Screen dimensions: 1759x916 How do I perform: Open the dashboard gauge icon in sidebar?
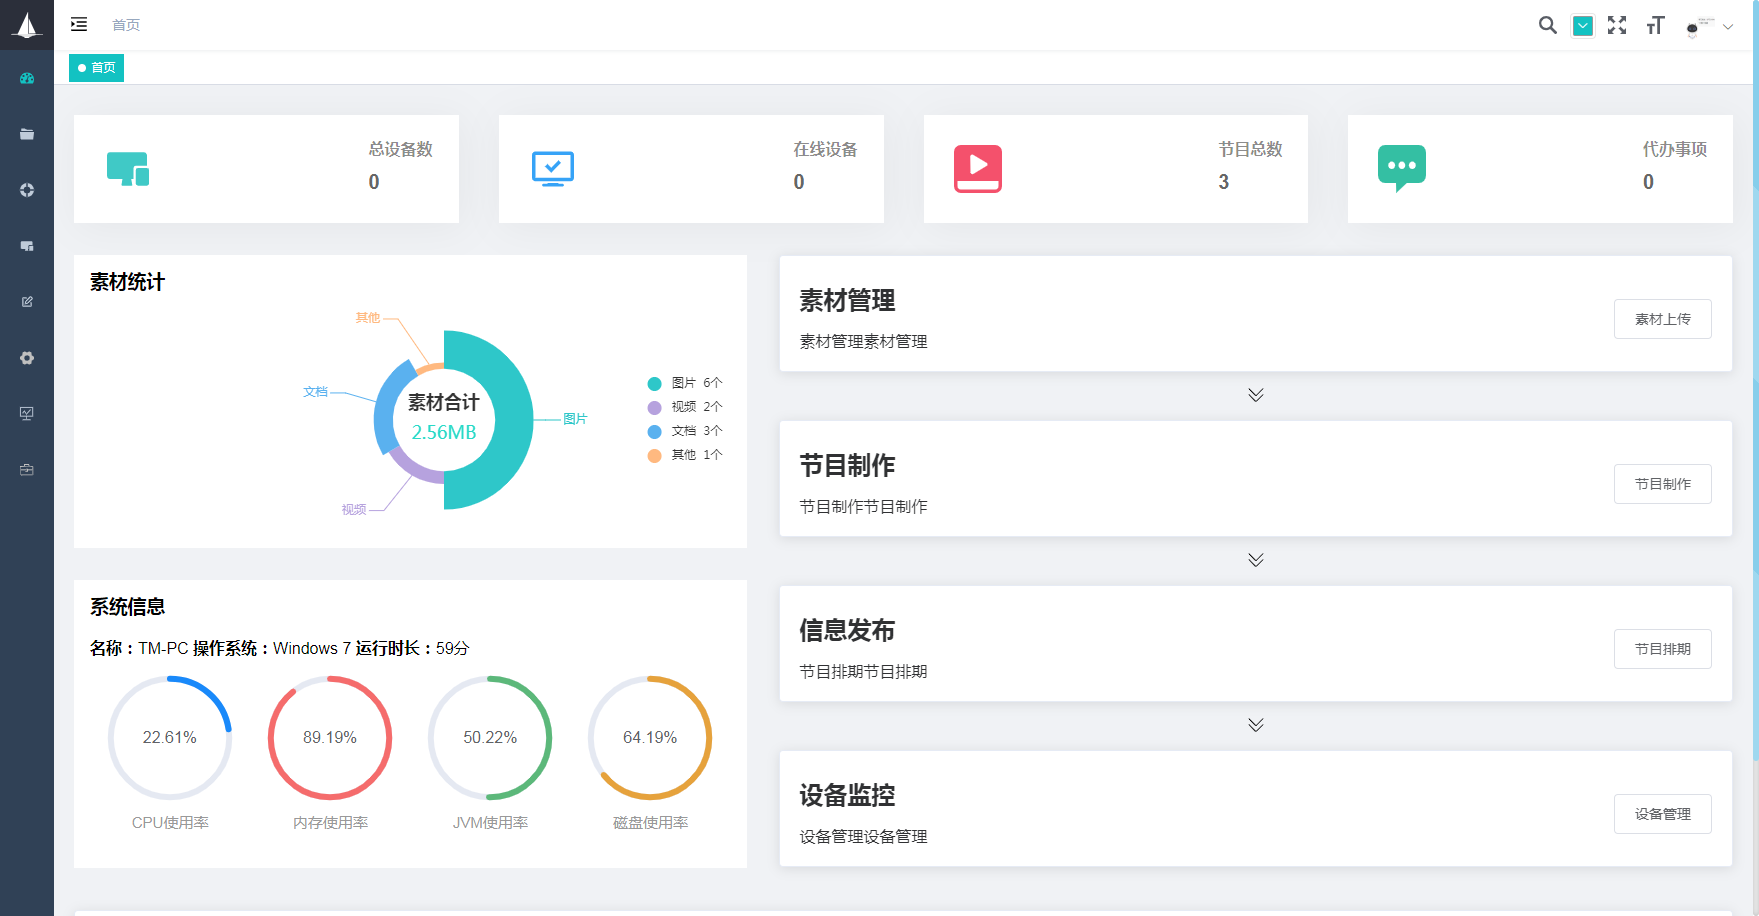[x=27, y=78]
